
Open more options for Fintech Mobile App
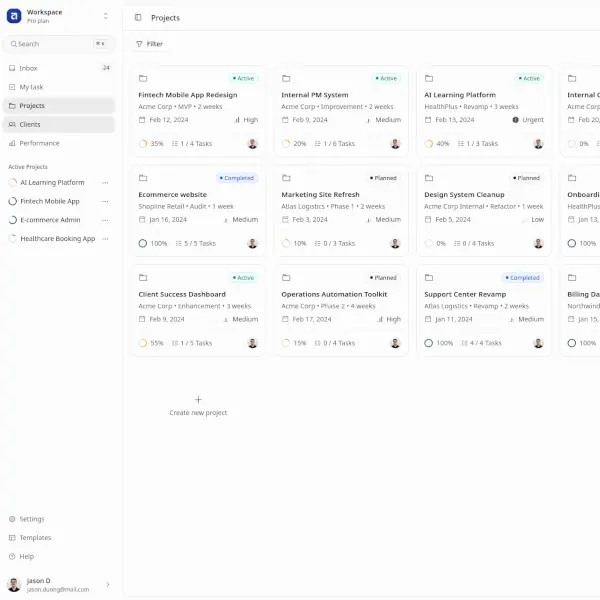tap(105, 202)
